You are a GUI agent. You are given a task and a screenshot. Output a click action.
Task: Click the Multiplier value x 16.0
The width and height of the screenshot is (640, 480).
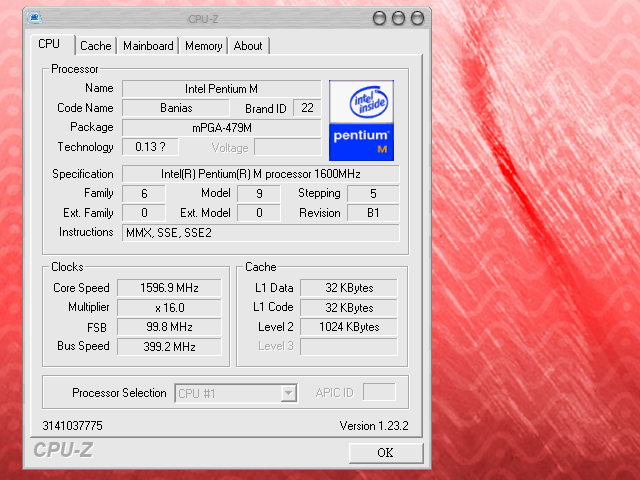(x=169, y=307)
